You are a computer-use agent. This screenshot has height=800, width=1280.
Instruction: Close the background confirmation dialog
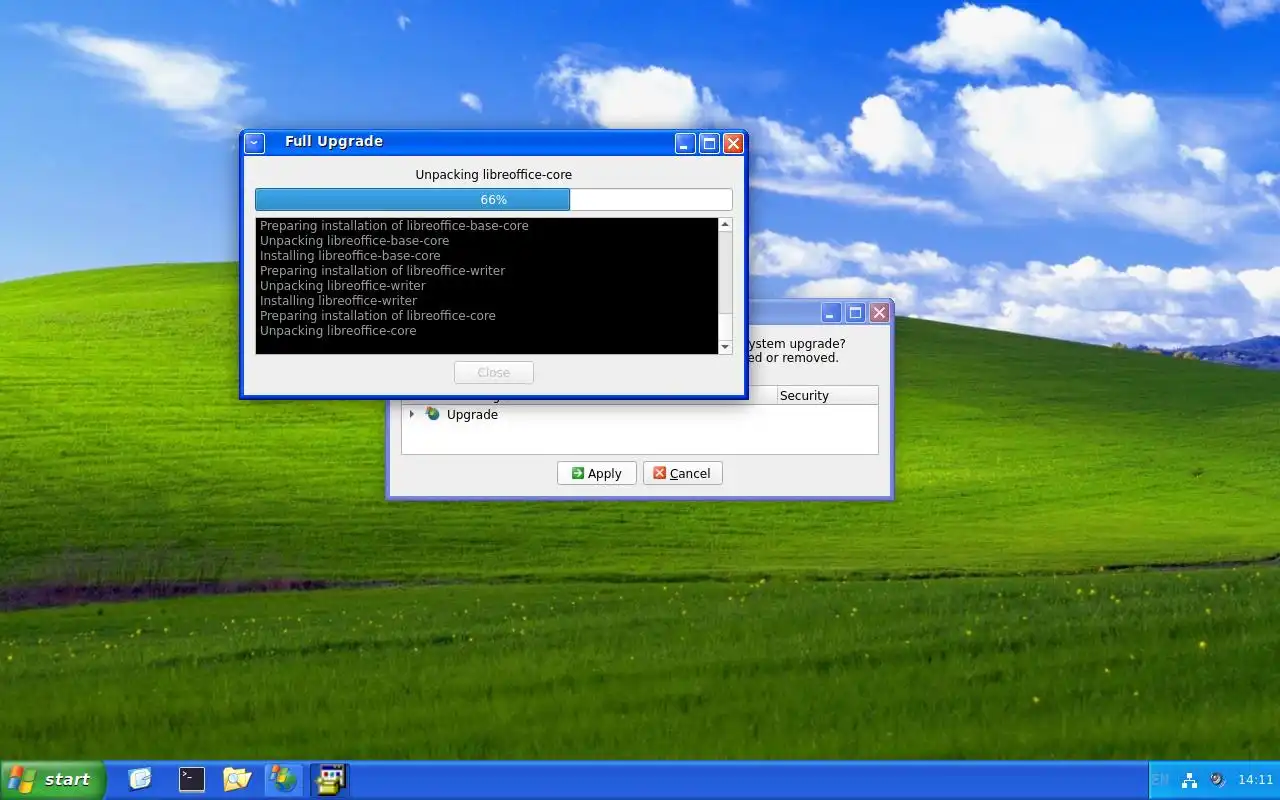click(x=879, y=313)
